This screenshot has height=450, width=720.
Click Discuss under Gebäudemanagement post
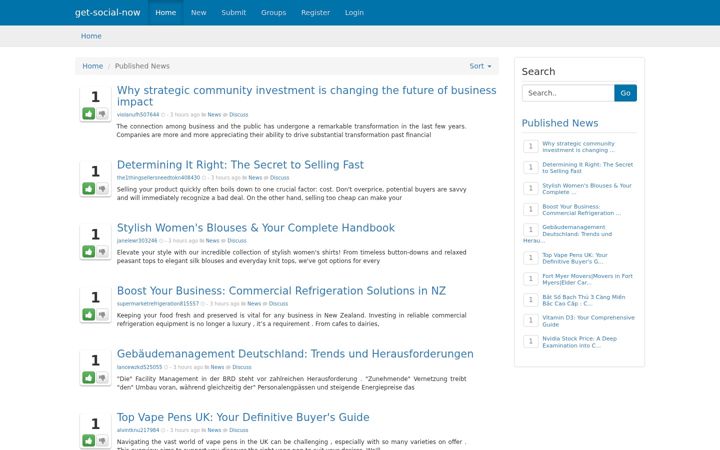(242, 367)
